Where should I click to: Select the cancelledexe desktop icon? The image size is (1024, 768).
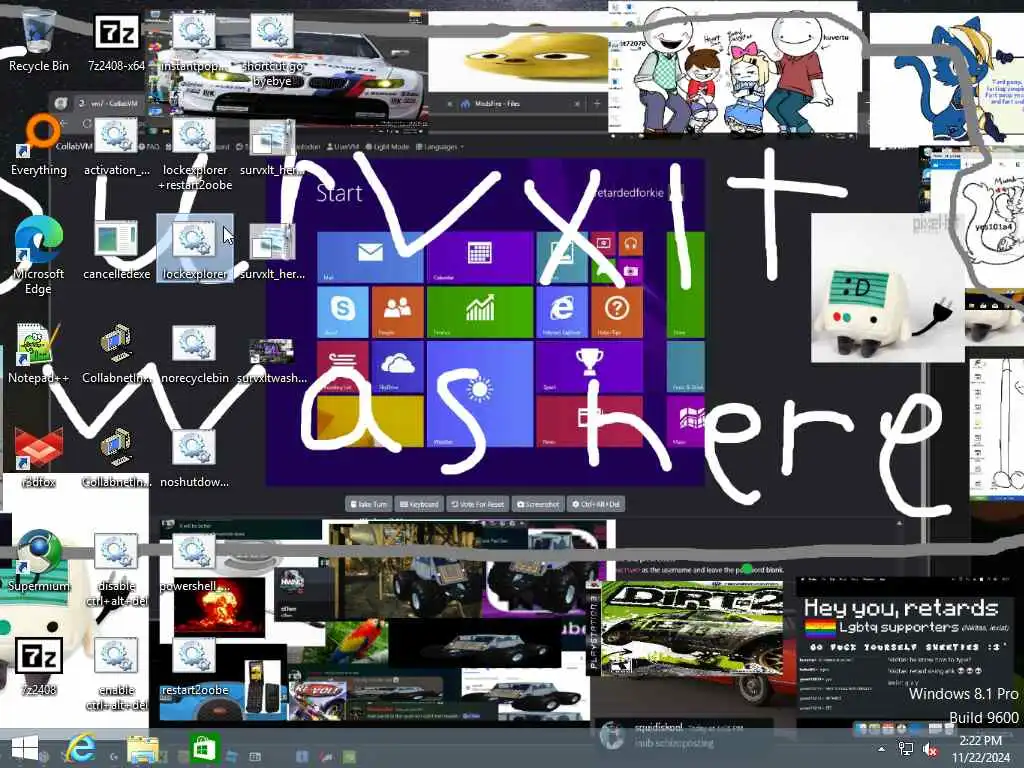[116, 249]
